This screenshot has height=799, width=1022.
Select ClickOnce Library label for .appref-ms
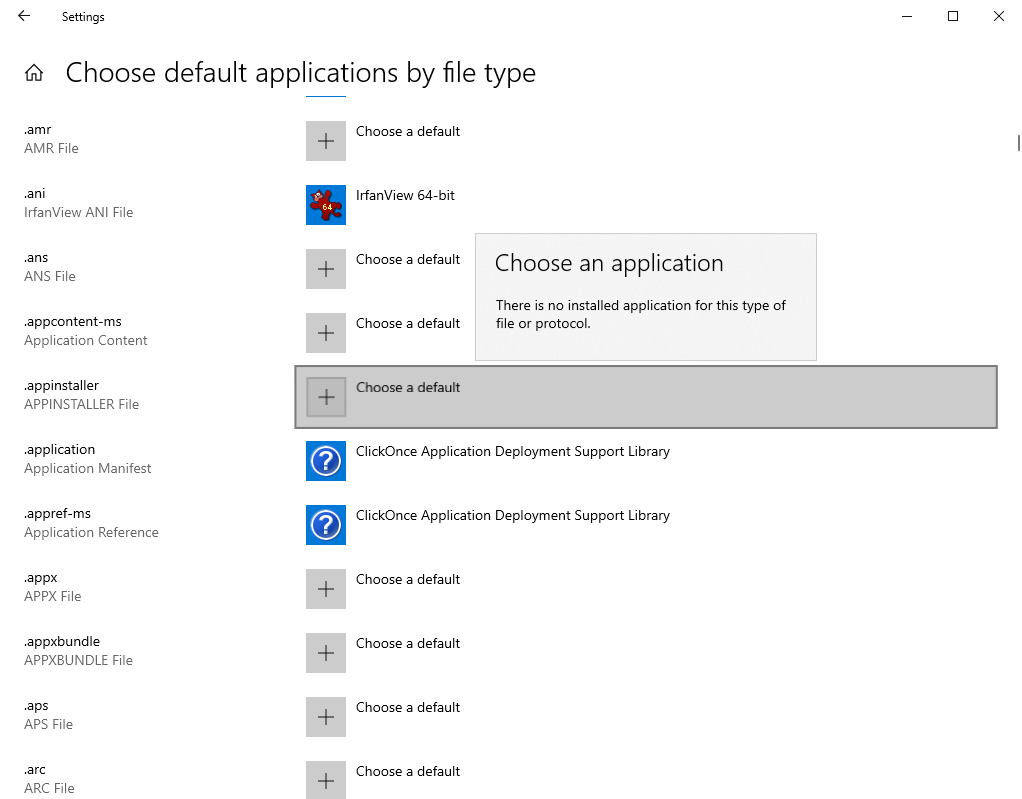[x=513, y=516]
